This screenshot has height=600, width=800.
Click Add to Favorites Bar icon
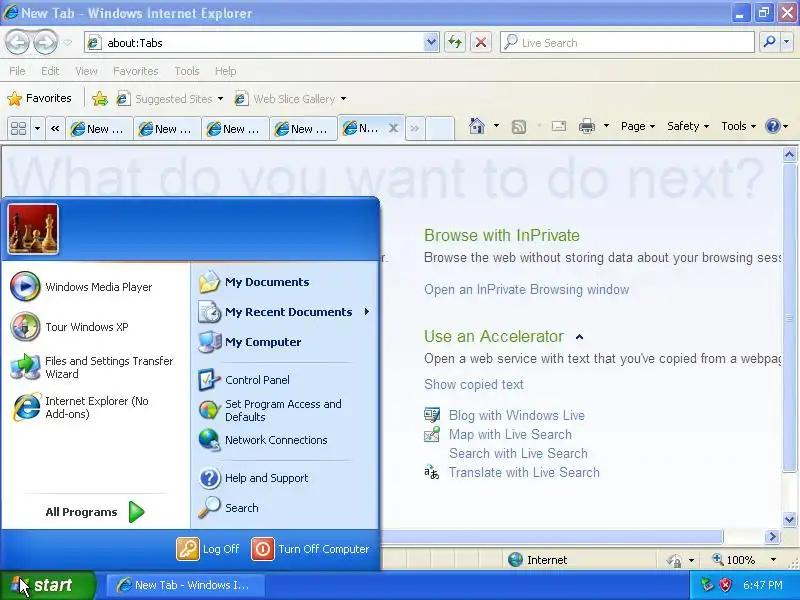pyautogui.click(x=100, y=98)
